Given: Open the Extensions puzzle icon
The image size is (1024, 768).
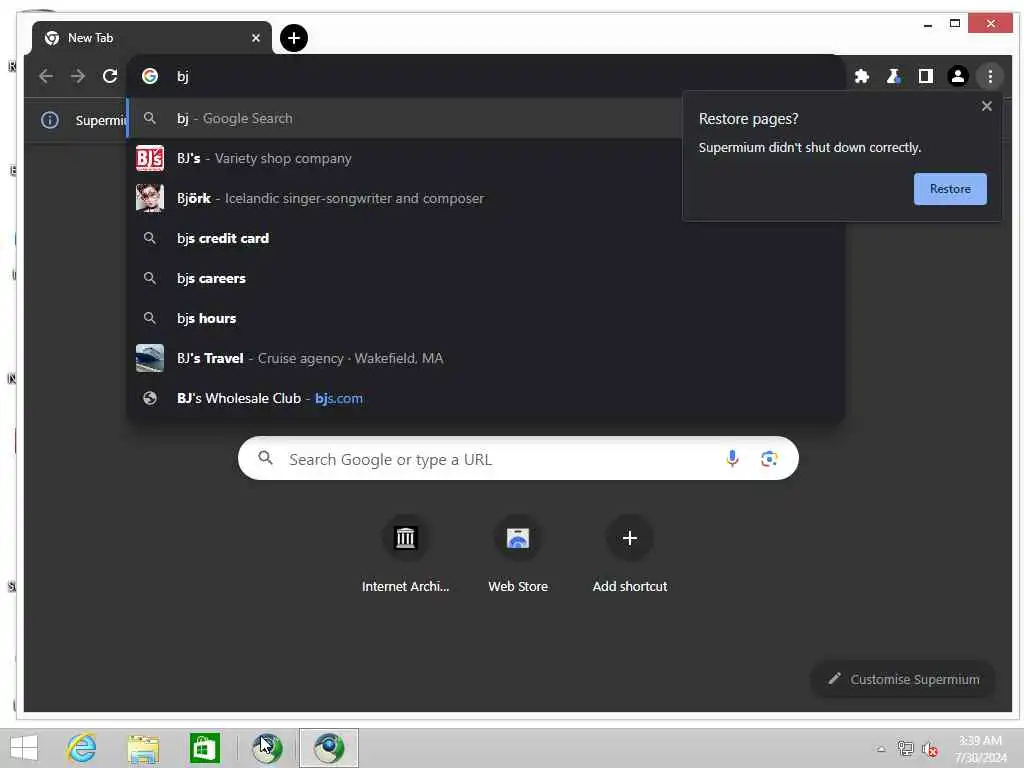Looking at the screenshot, I should (861, 76).
